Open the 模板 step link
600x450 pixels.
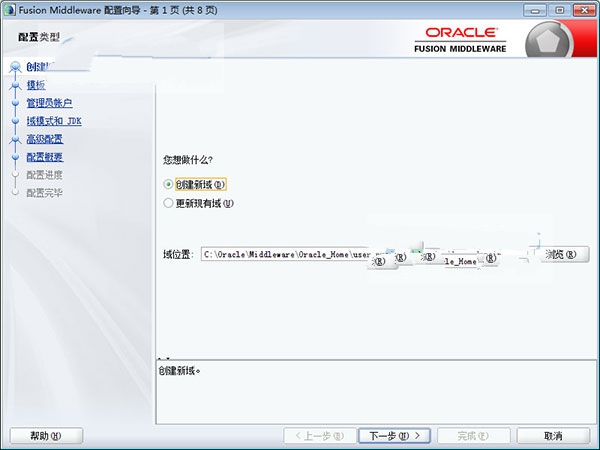[36, 85]
